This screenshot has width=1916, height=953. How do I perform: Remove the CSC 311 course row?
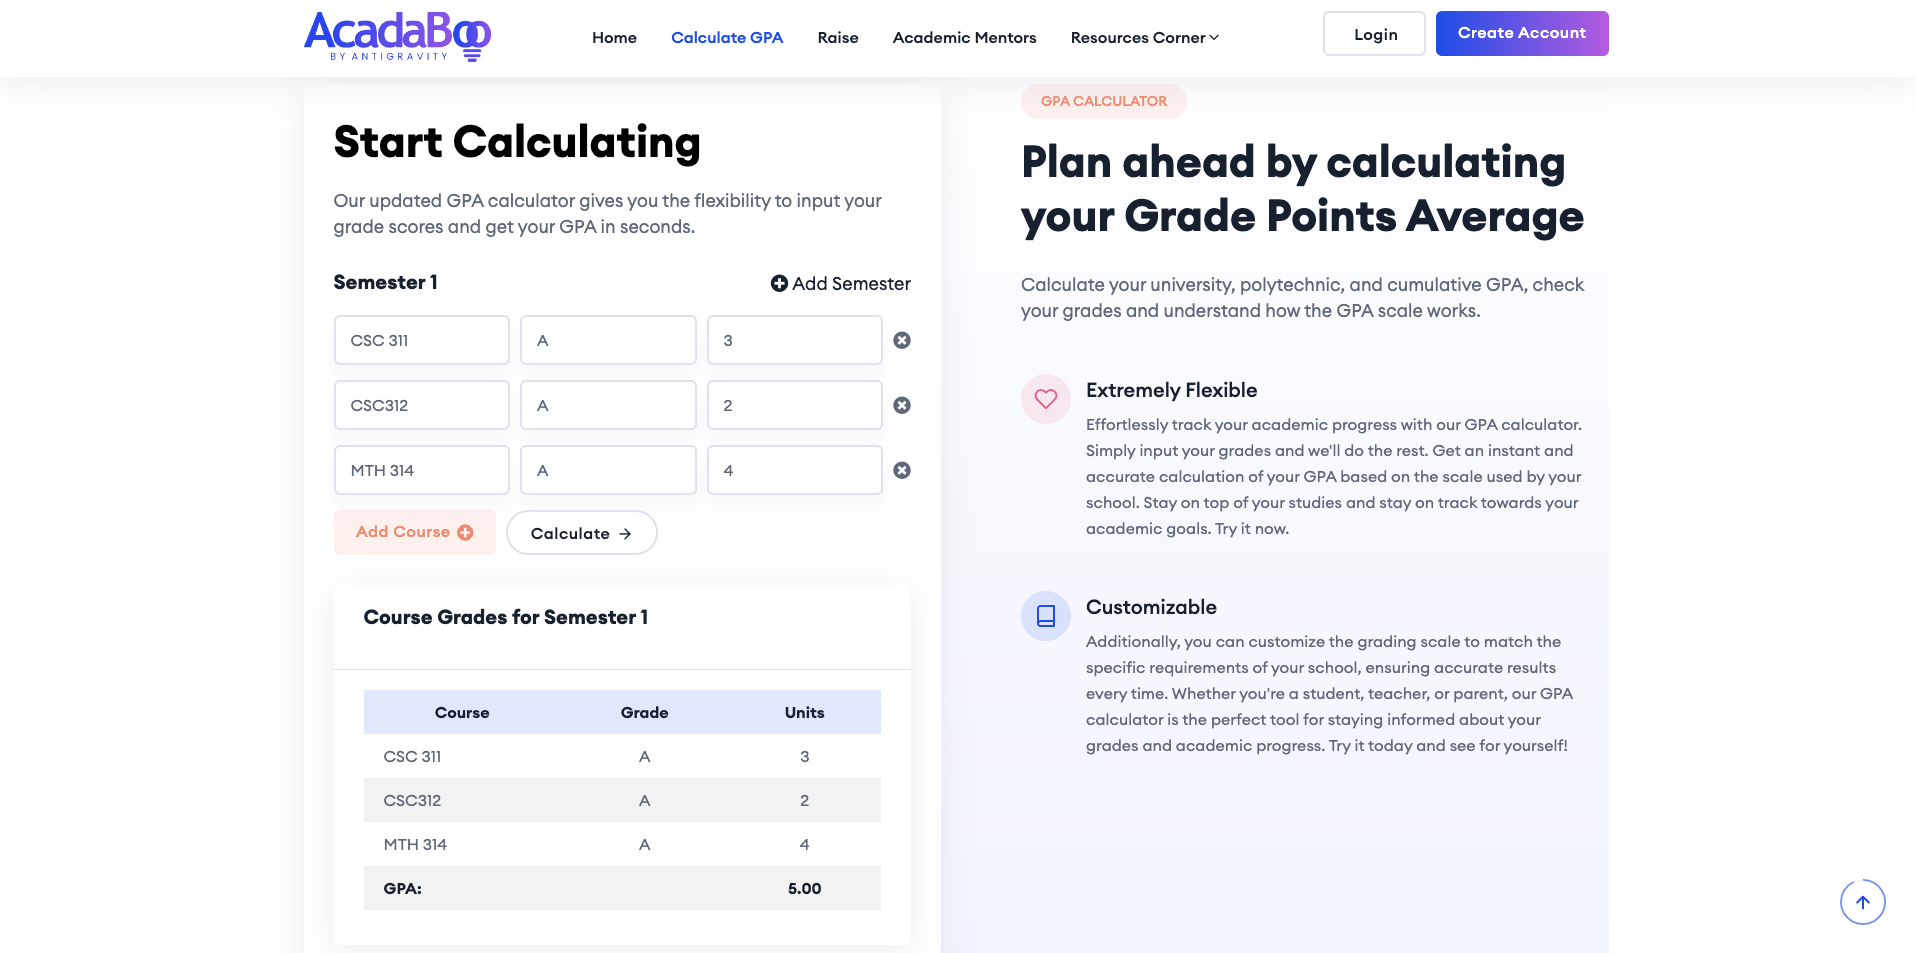pyautogui.click(x=901, y=340)
